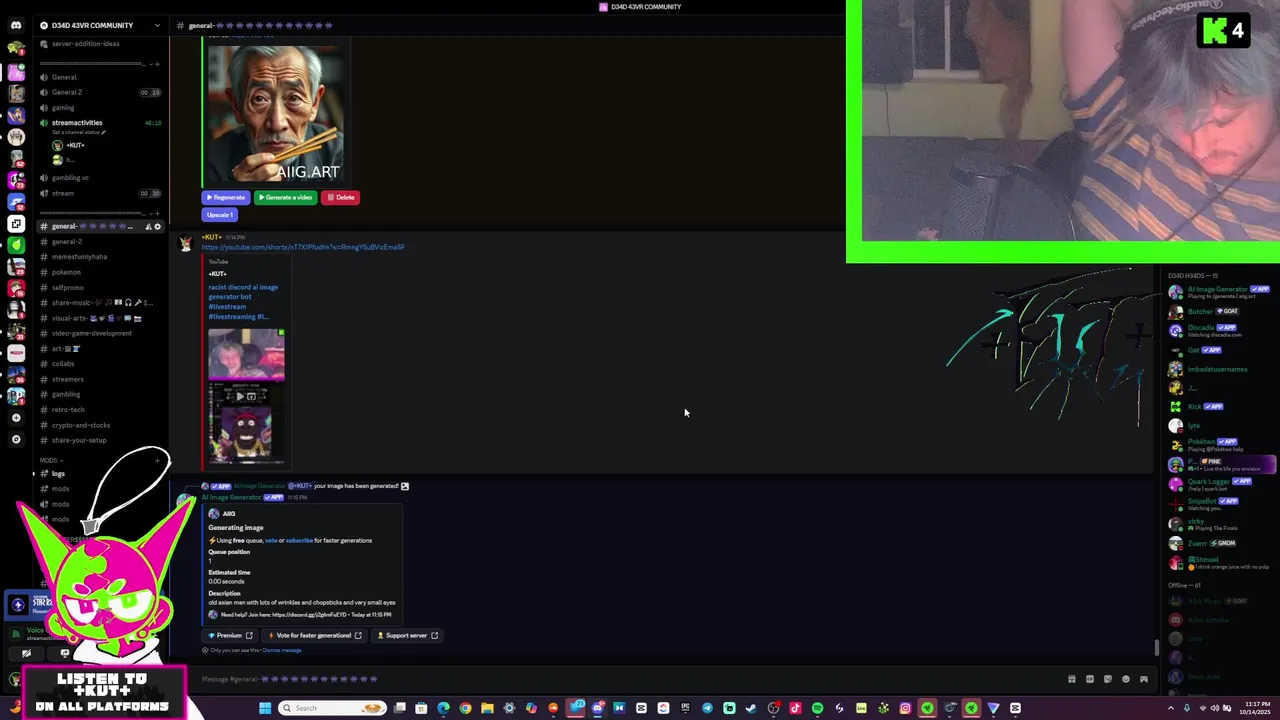Open the general-2 text channel
Image resolution: width=1280 pixels, height=720 pixels.
click(67, 242)
